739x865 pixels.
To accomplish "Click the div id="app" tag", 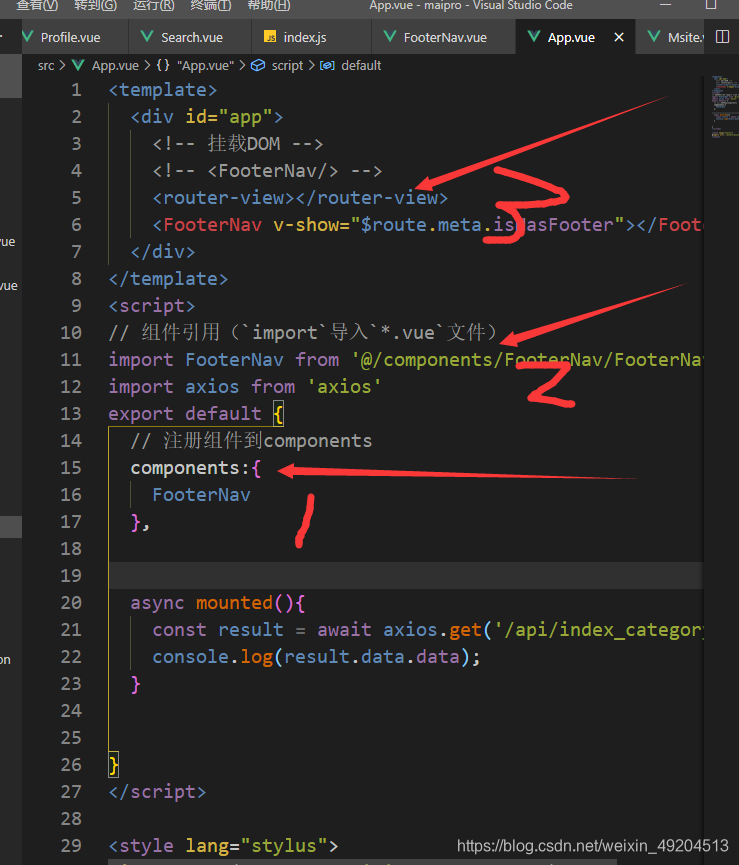I will (207, 117).
